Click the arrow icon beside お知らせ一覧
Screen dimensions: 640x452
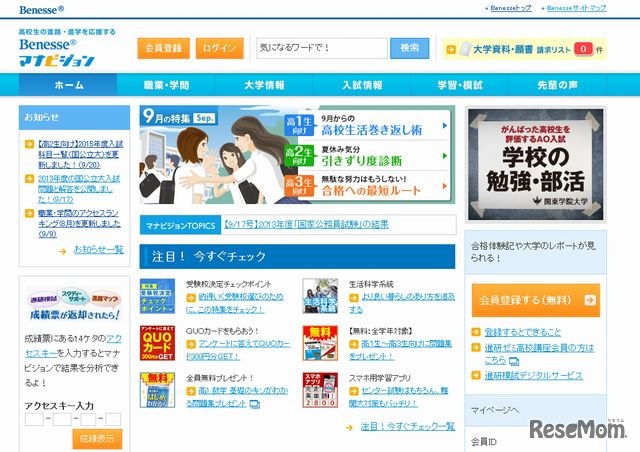[62, 251]
